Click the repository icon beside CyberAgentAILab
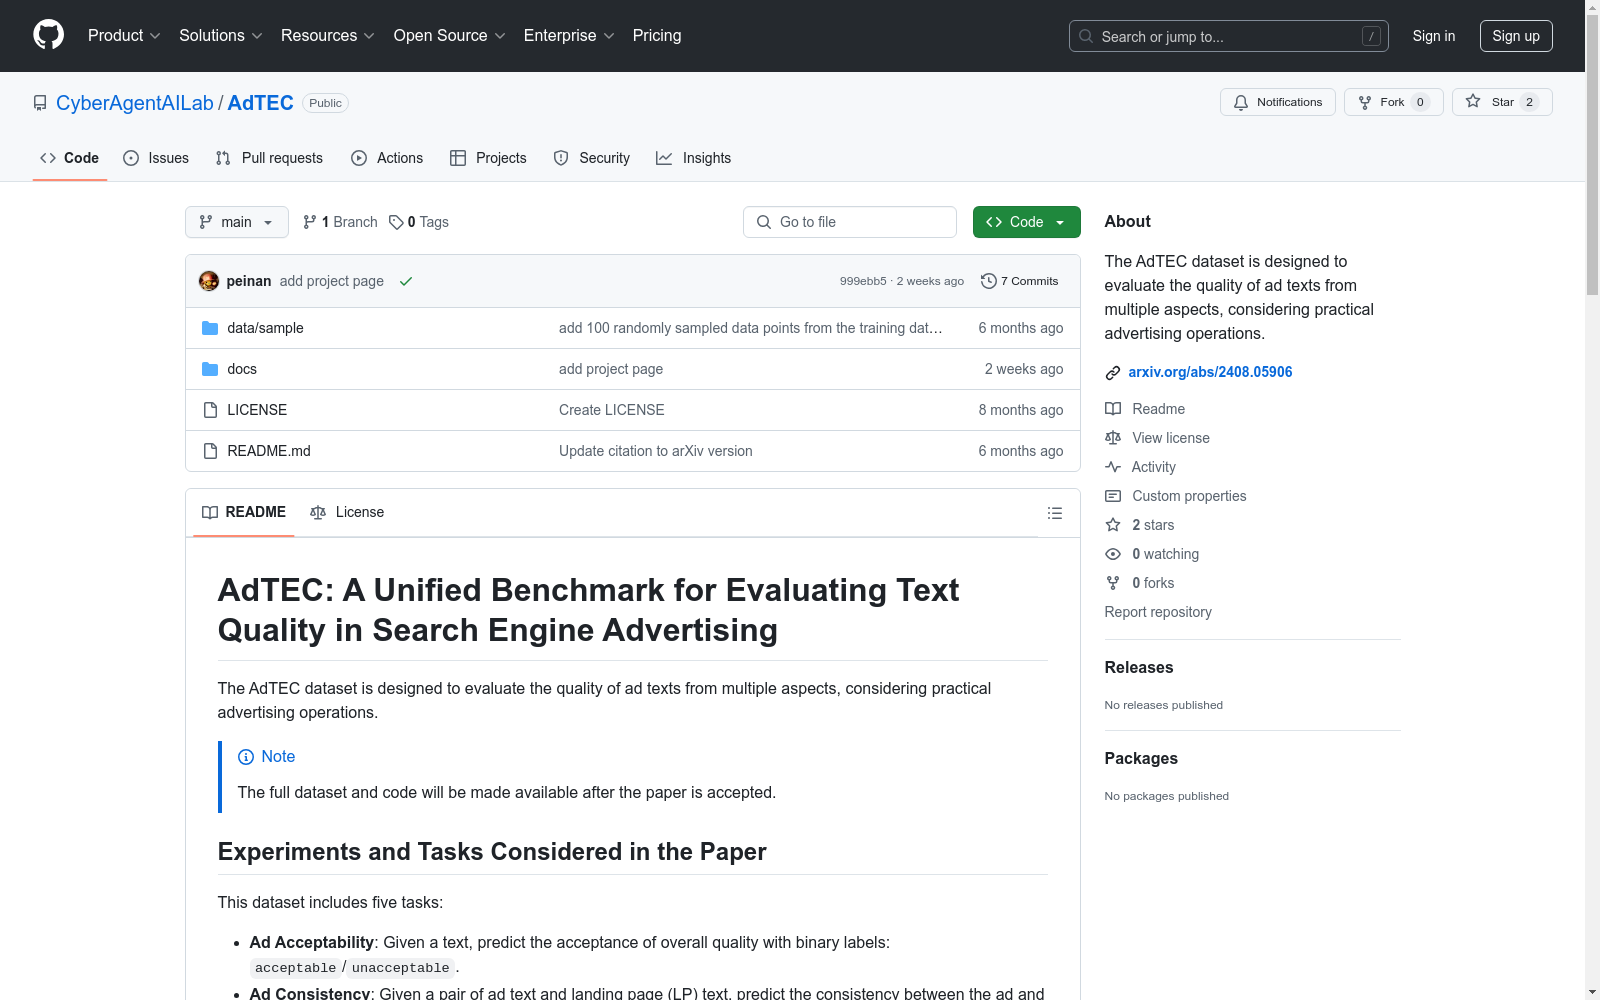Screen dimensions: 1600x1000 (40, 103)
